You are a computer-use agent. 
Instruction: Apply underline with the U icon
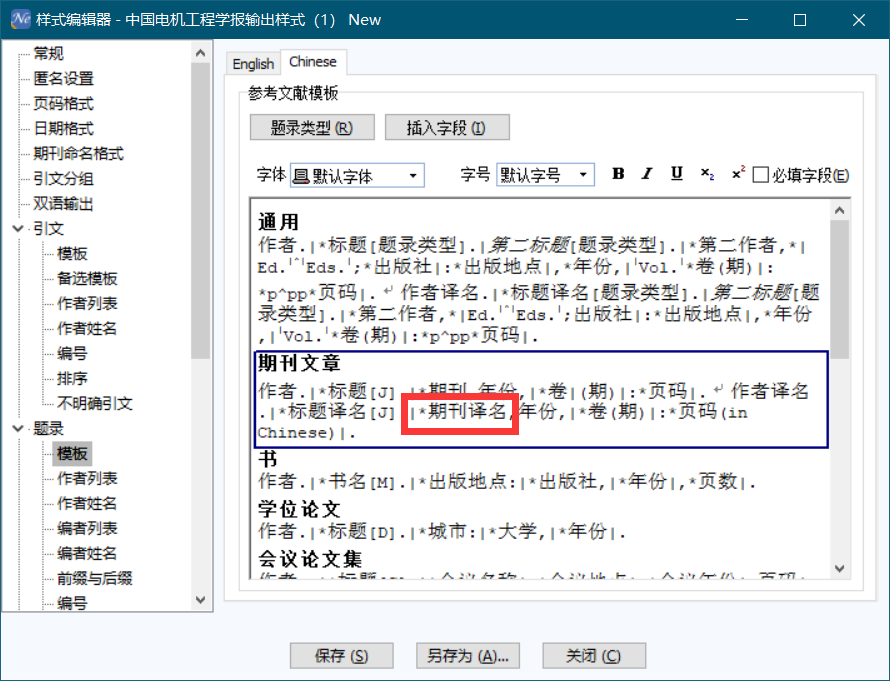[x=677, y=174]
